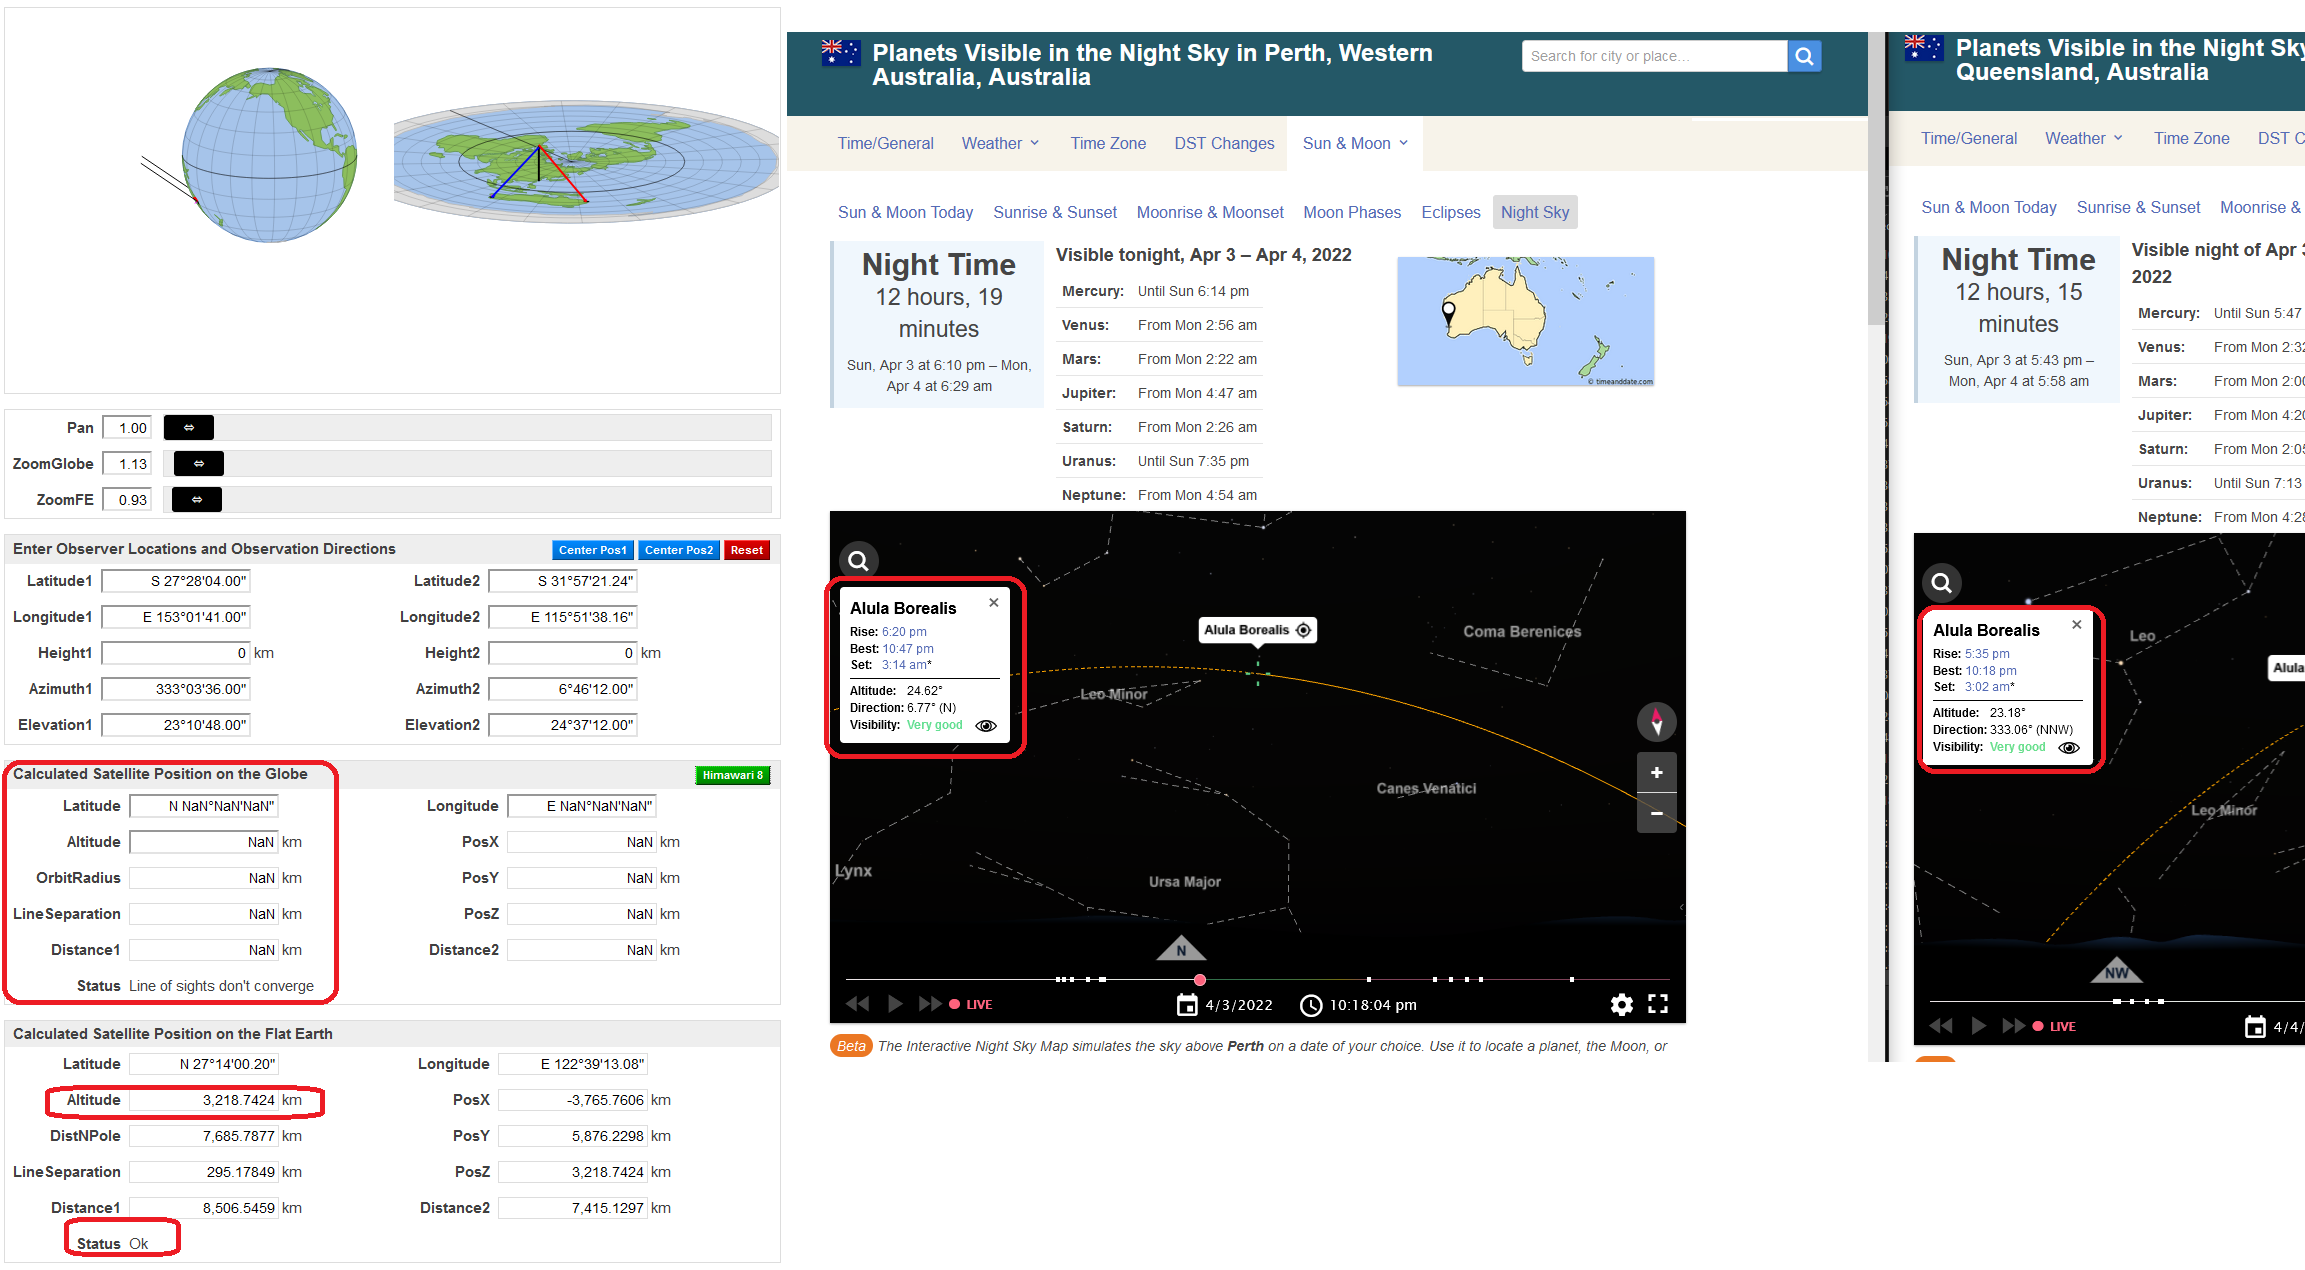Image resolution: width=2305 pixels, height=1270 pixels.
Task: Open calendar date picker showing 4/3/2022
Action: coord(1224,1005)
